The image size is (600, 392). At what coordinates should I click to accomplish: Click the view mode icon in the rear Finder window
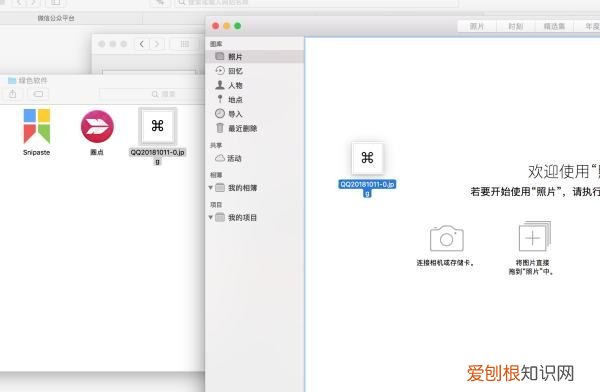coord(184,44)
